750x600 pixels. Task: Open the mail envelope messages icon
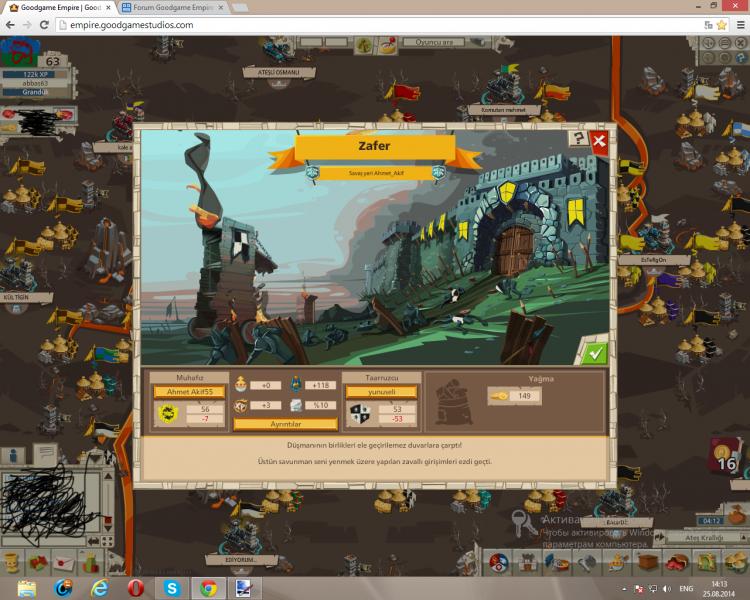[x=64, y=562]
